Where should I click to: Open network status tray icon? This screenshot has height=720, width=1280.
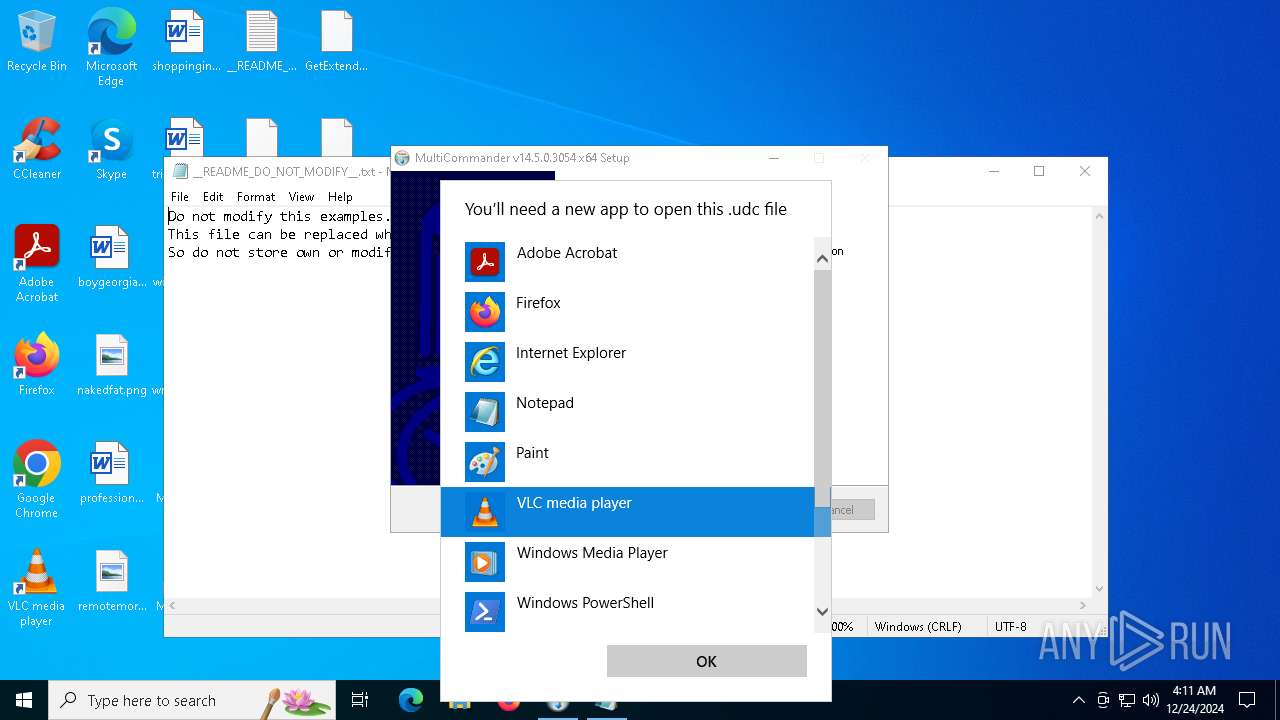tap(1127, 700)
